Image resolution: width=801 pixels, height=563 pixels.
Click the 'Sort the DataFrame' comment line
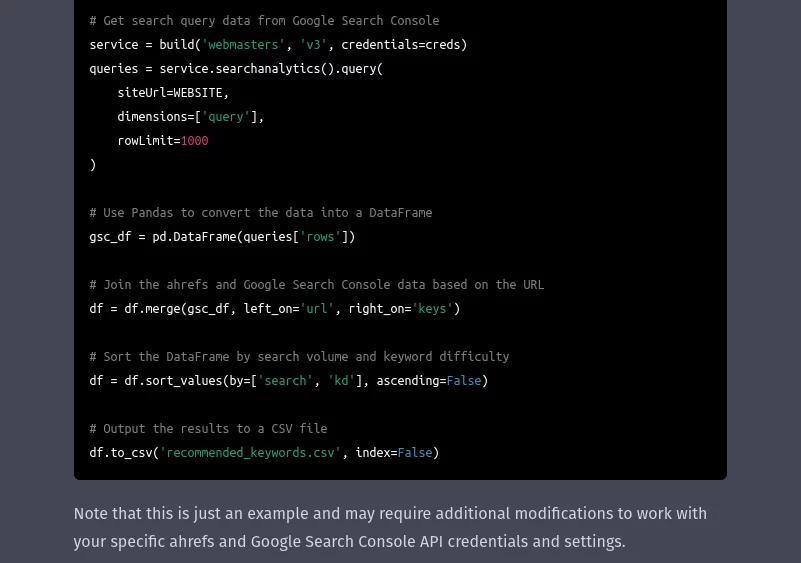click(x=299, y=357)
